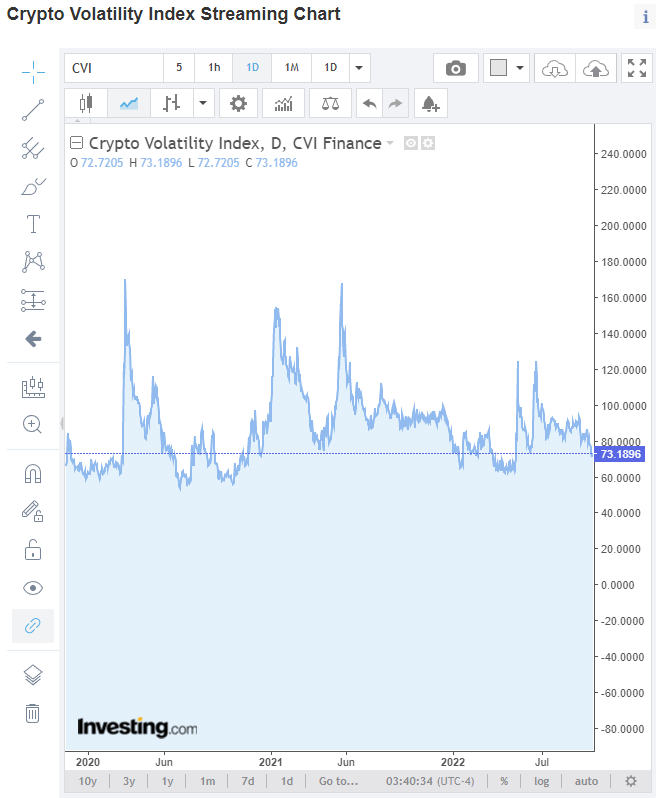Activate the zoom in tool
Image resolution: width=656 pixels, height=798 pixels.
tap(32, 424)
